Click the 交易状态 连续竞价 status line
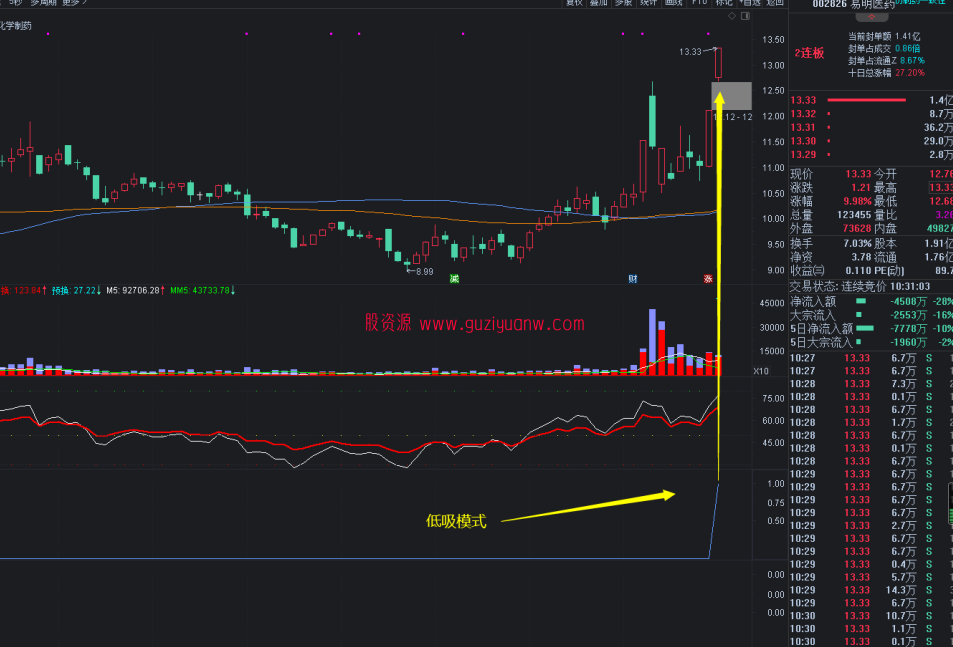The width and height of the screenshot is (953, 647). point(859,286)
